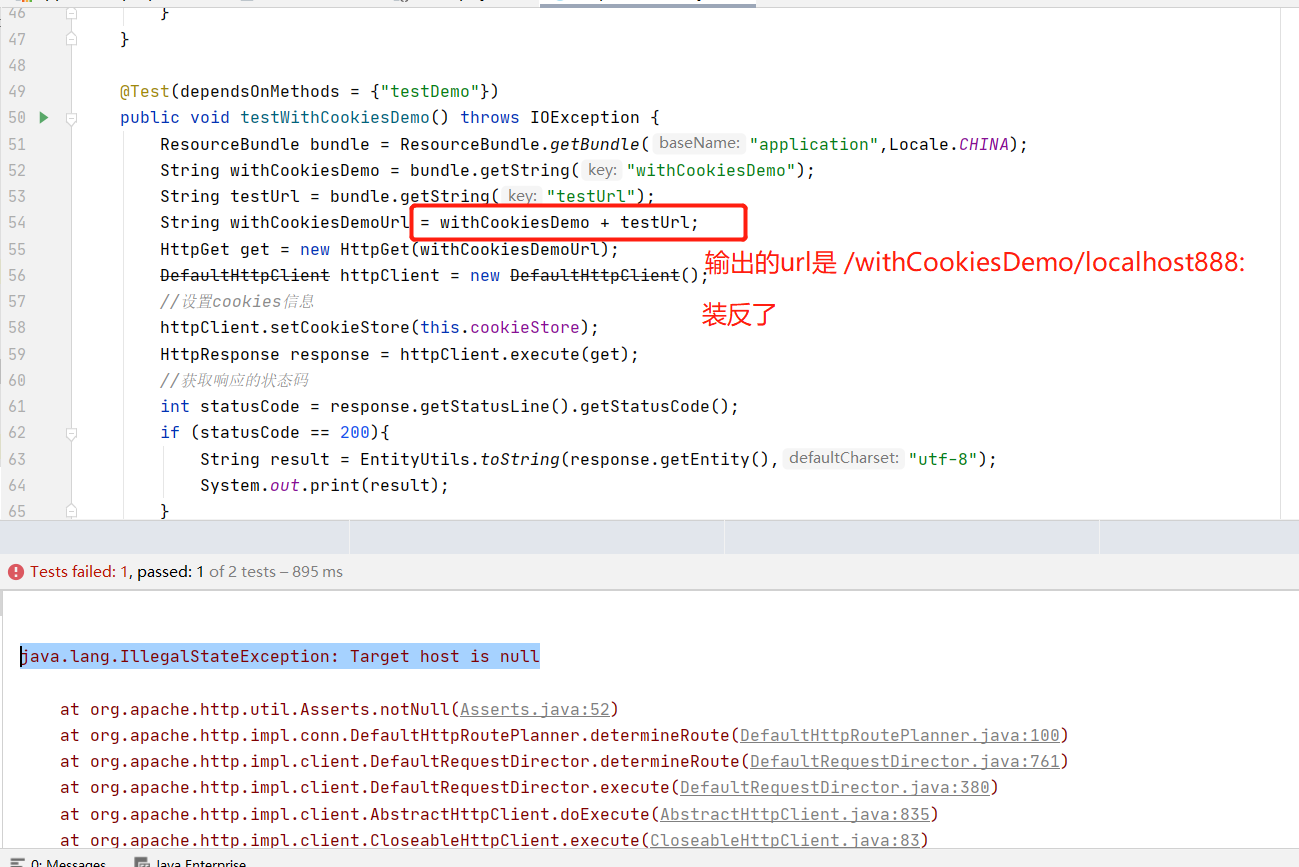Open the DefaultRequestDirector.java:761 link
The width and height of the screenshot is (1299, 867).
click(905, 761)
